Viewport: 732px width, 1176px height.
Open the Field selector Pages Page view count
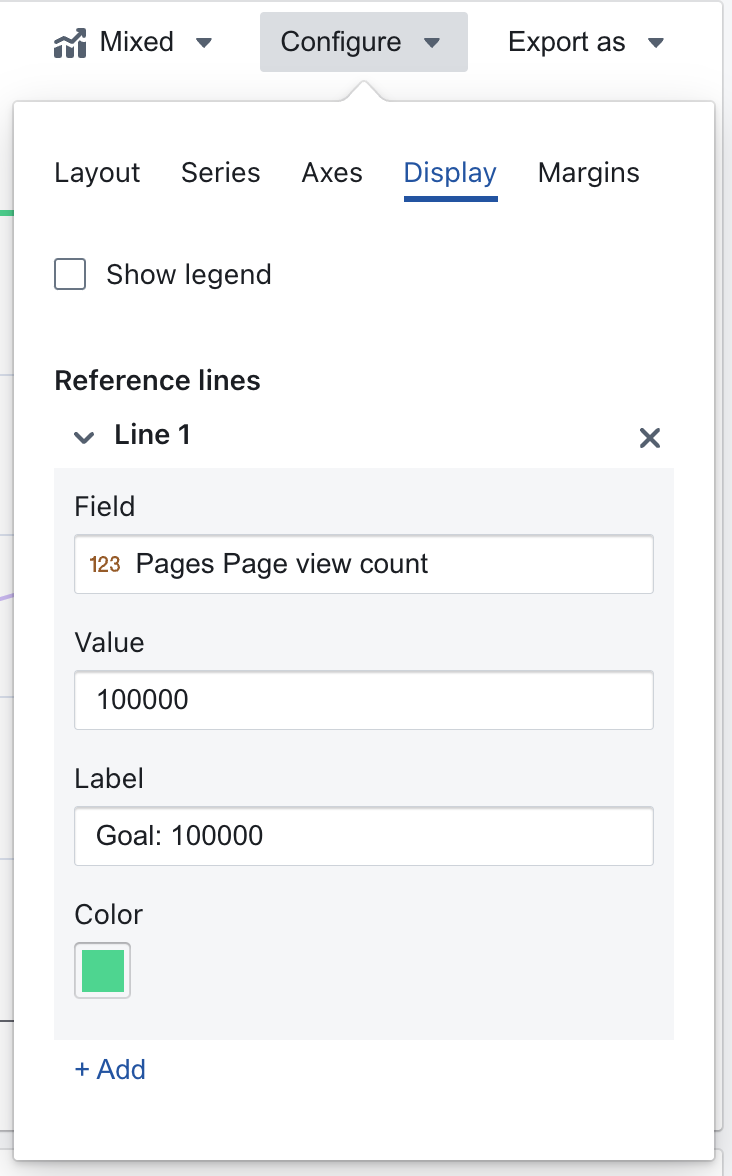tap(364, 564)
